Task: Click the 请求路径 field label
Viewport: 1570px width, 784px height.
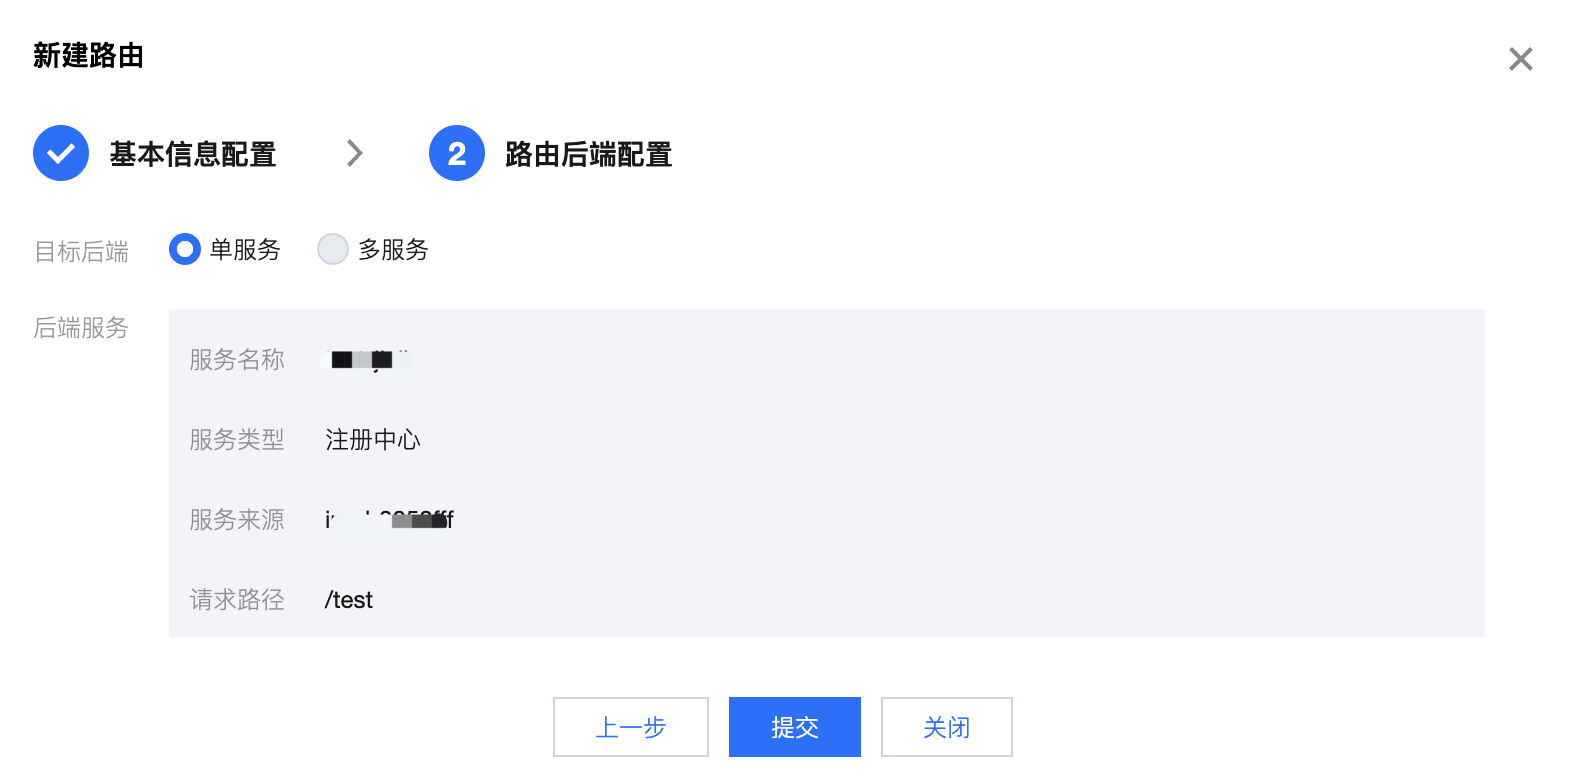Action: 237,600
